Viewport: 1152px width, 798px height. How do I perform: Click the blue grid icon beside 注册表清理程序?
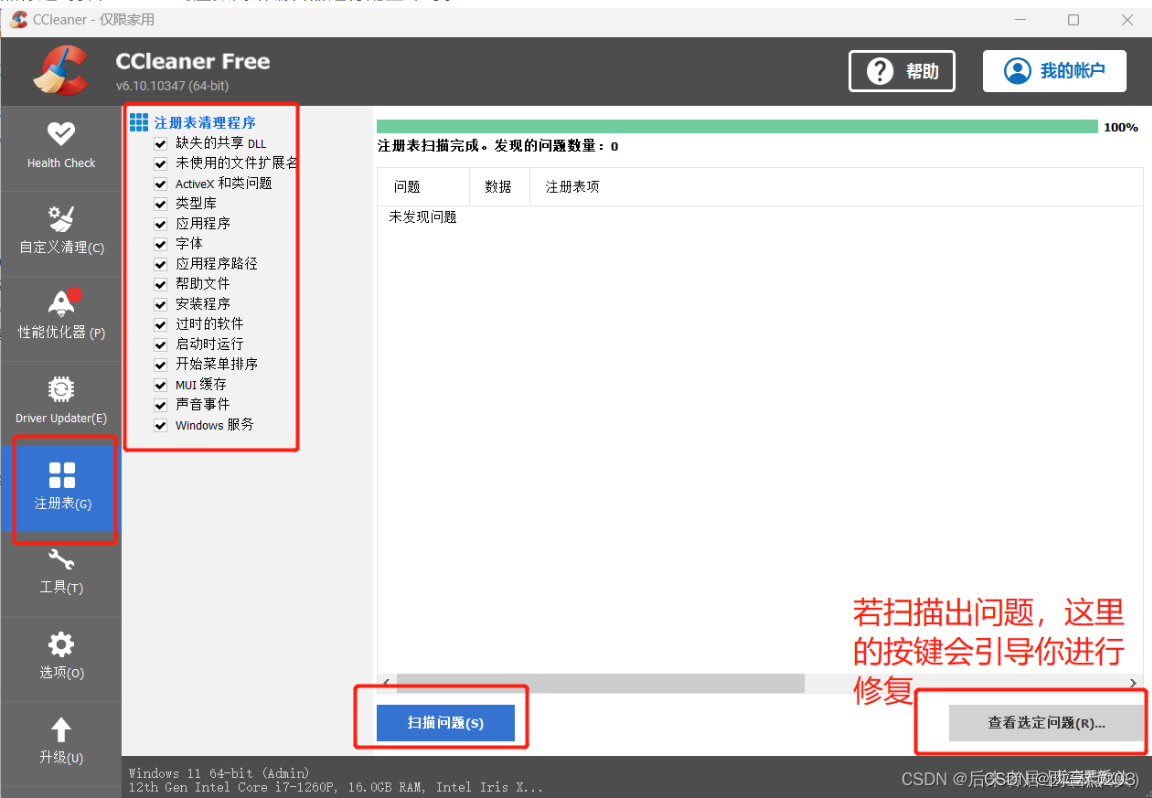[139, 122]
